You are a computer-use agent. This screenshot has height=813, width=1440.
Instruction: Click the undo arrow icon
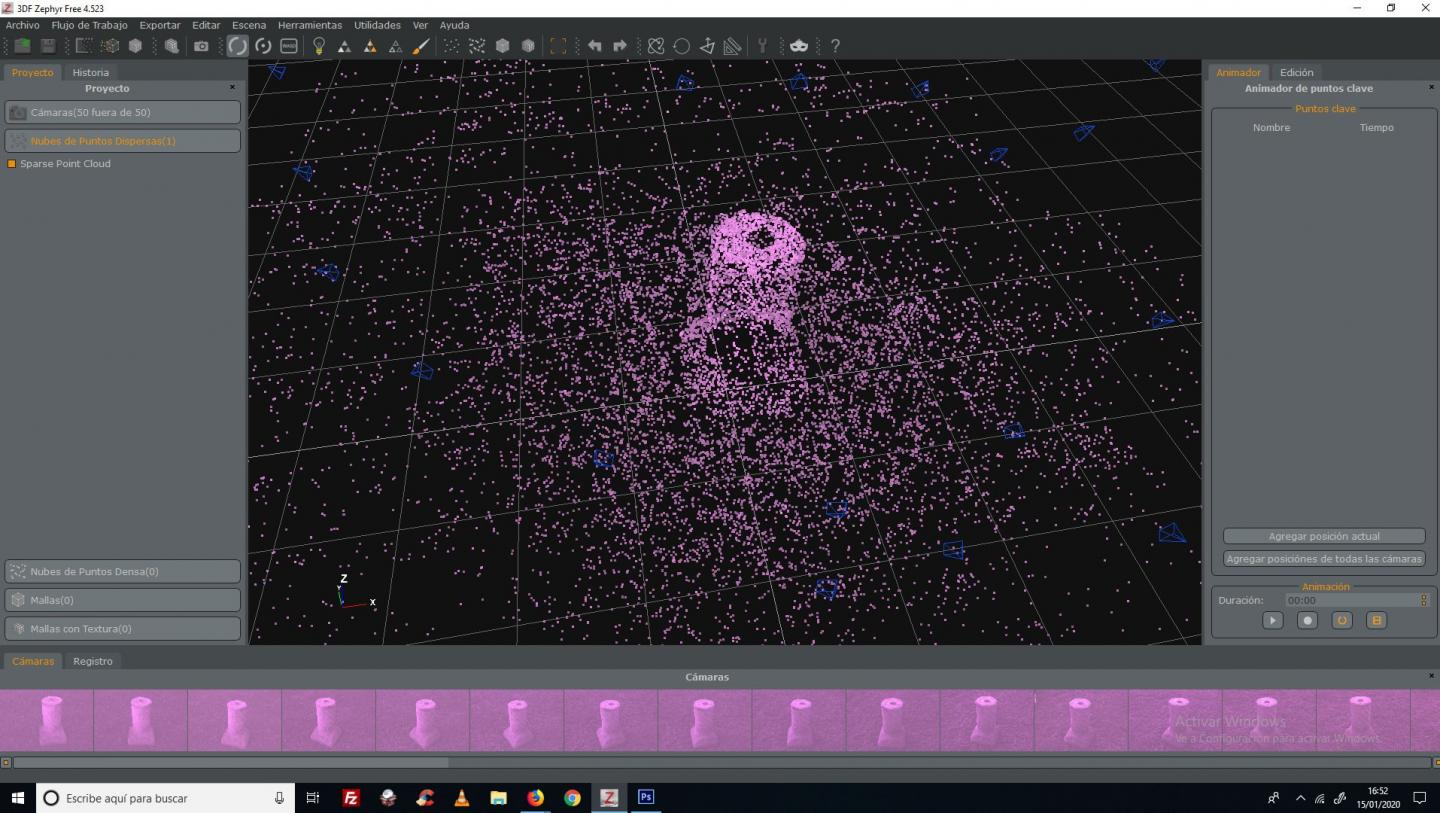pos(594,46)
